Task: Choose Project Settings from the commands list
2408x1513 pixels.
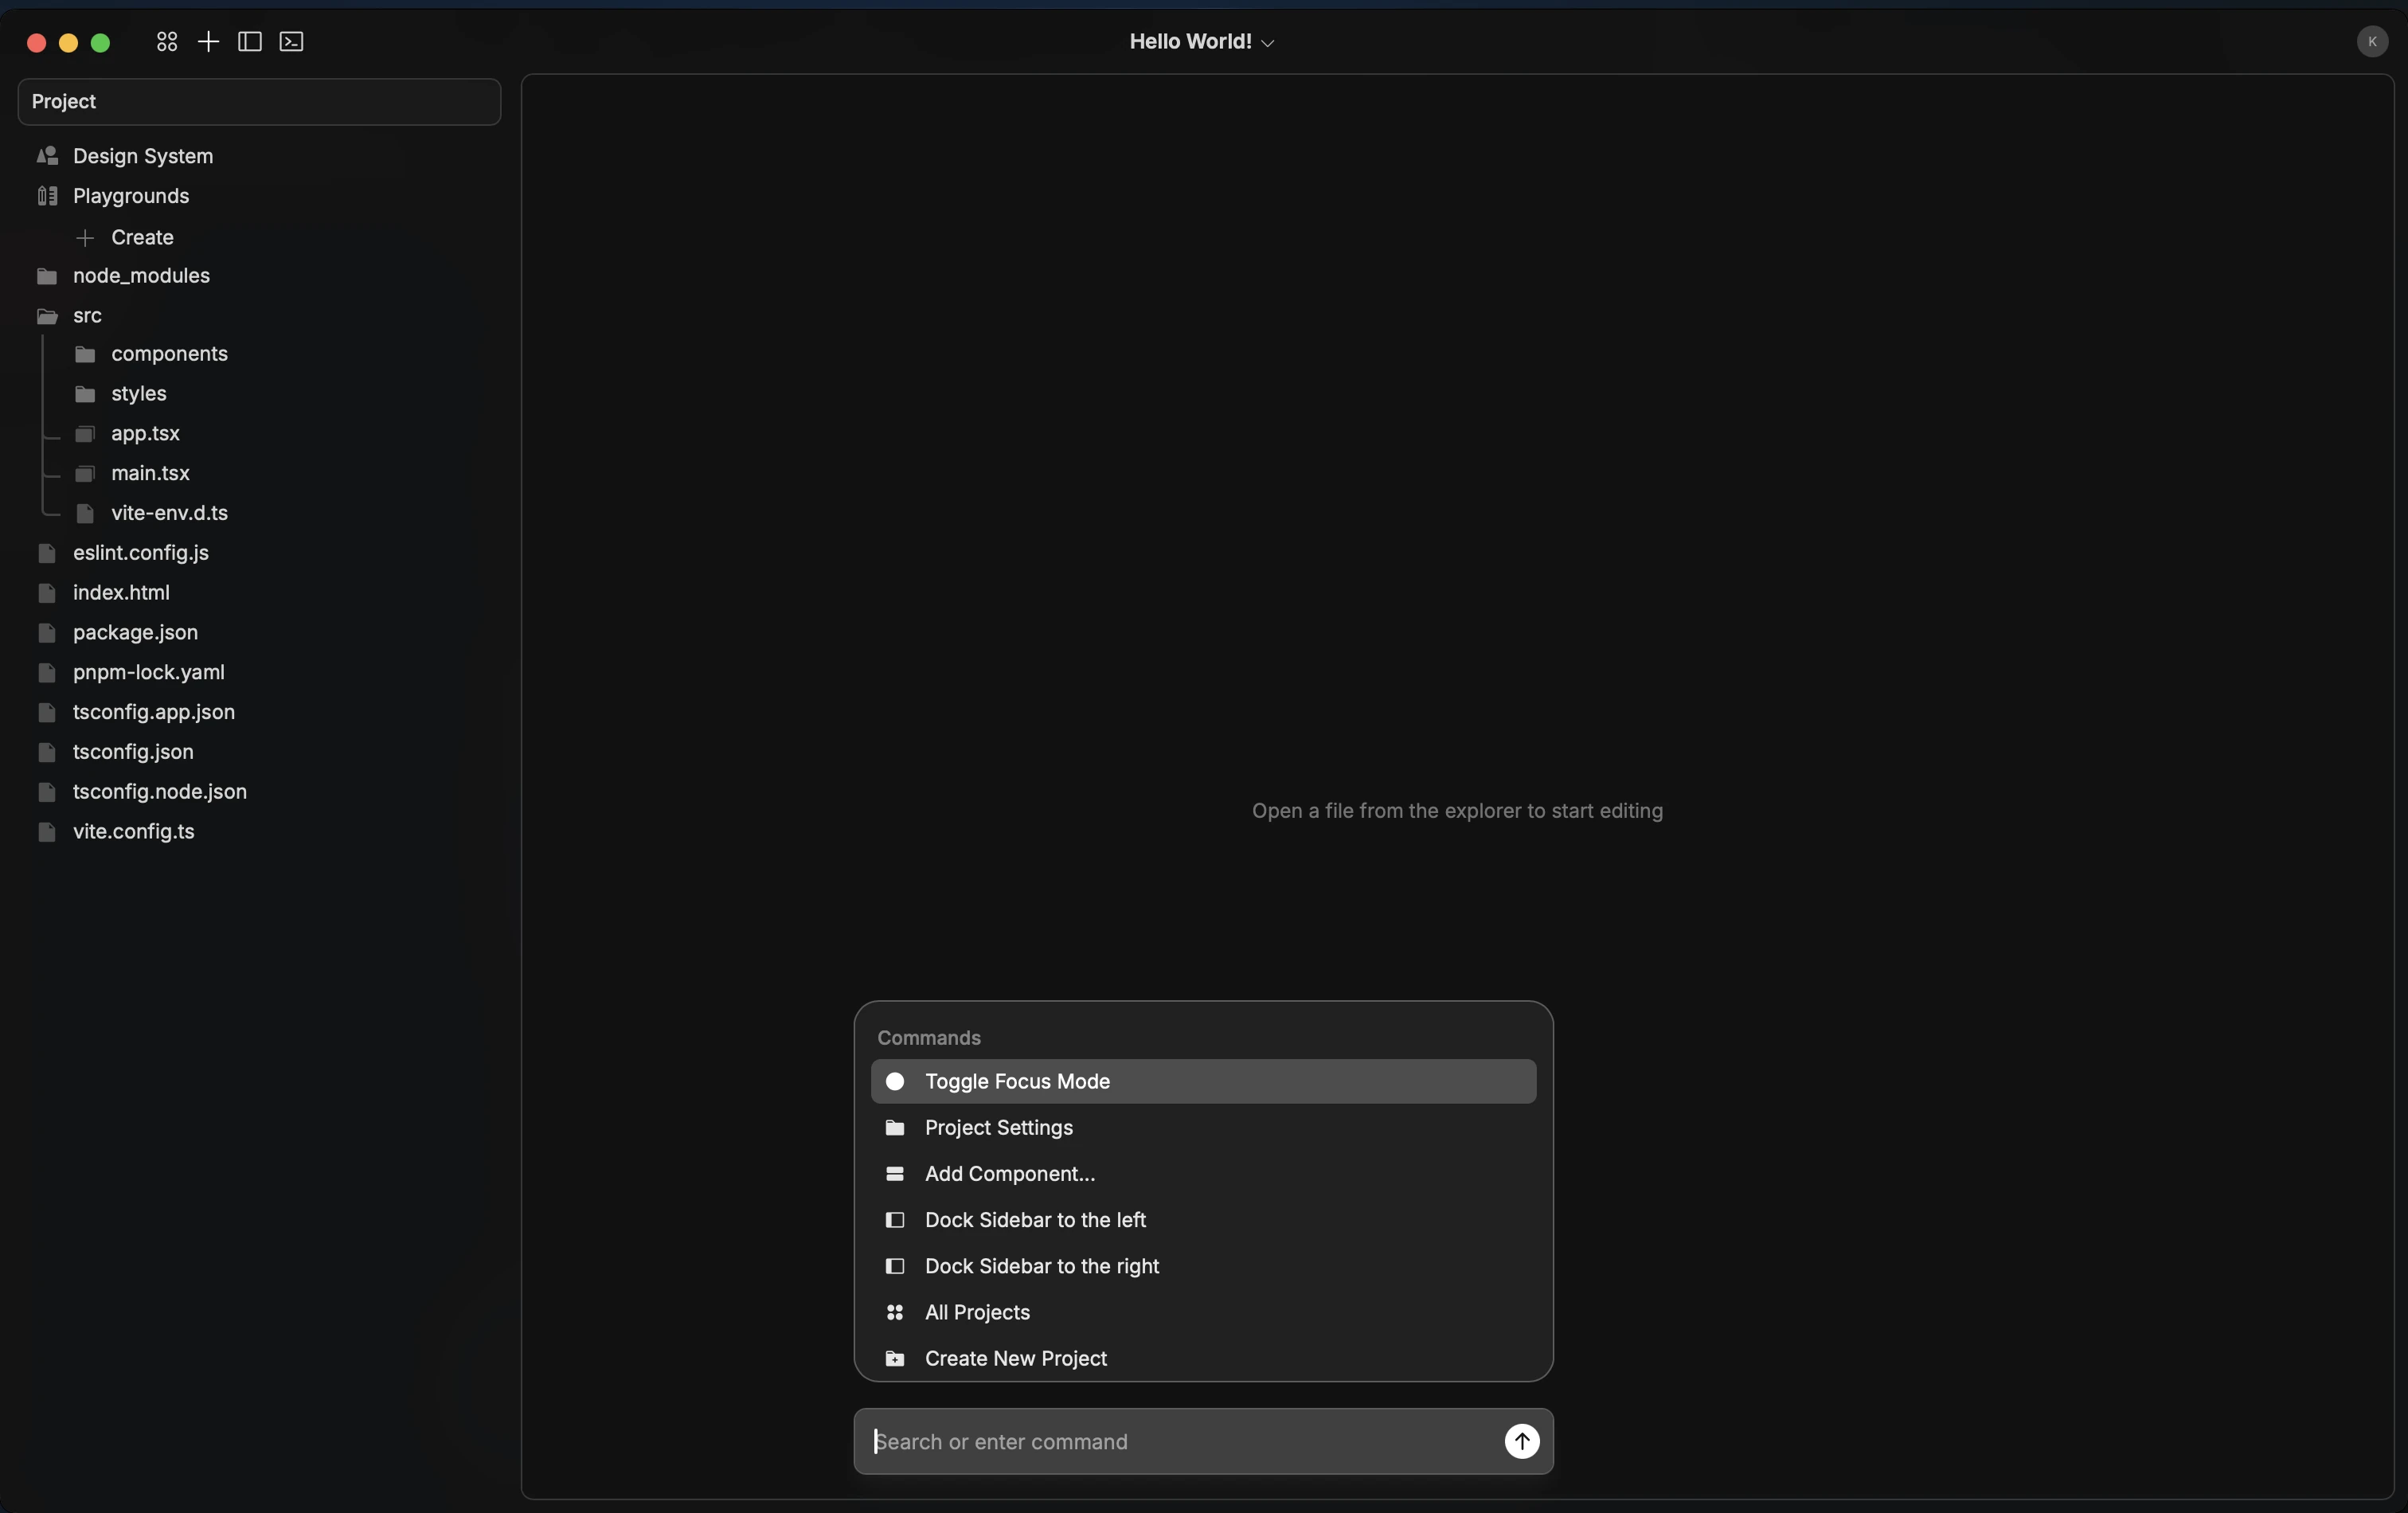Action: coord(1203,1127)
